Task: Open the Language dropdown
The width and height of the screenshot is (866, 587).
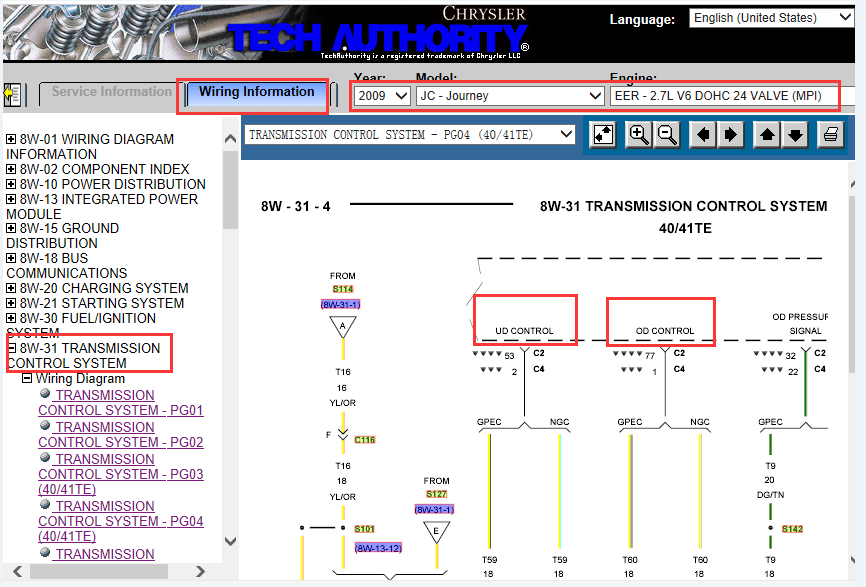Action: (x=771, y=18)
